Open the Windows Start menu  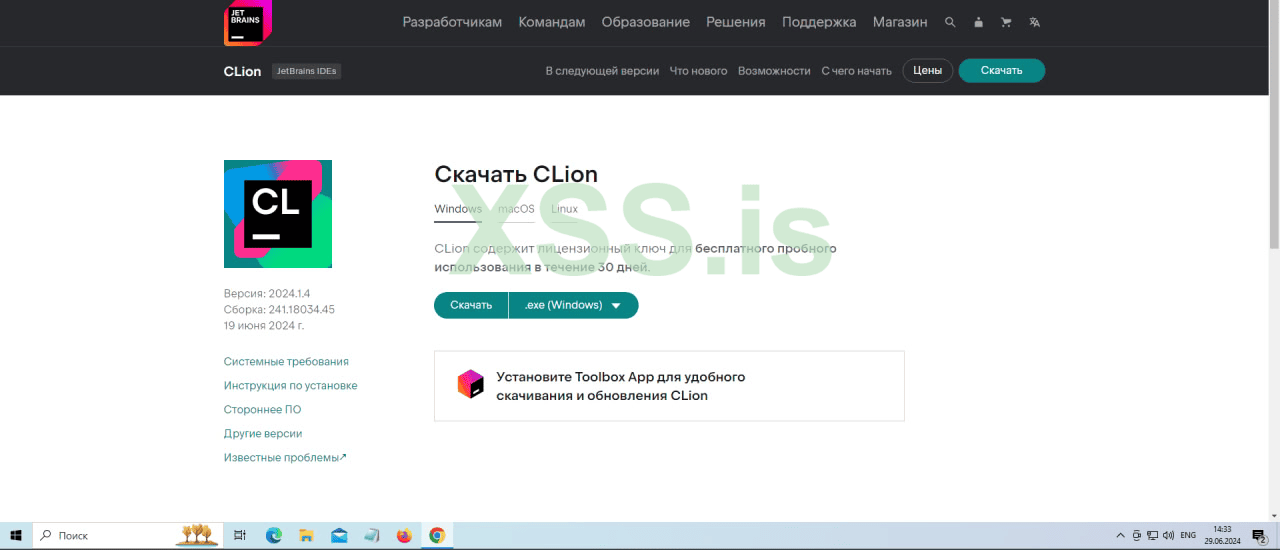pyautogui.click(x=16, y=536)
